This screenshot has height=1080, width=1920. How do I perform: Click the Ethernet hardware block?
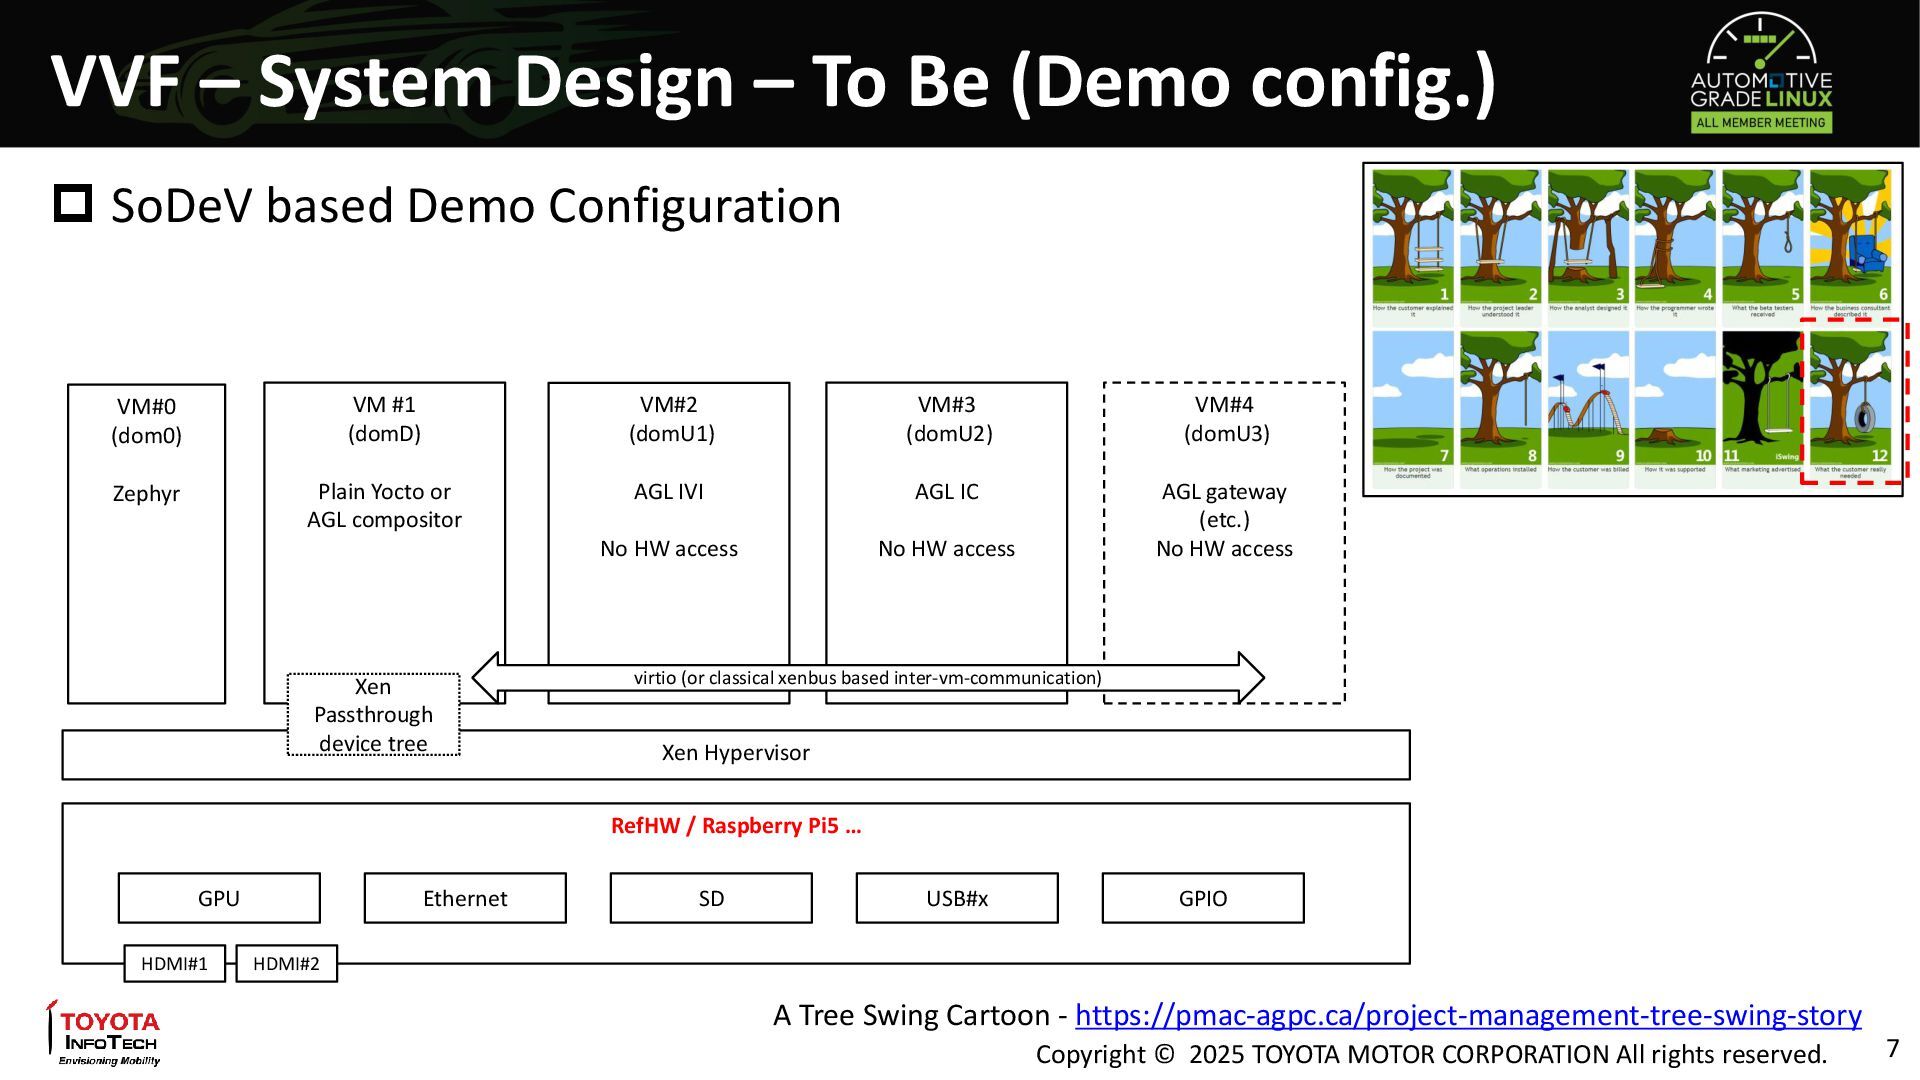point(465,898)
